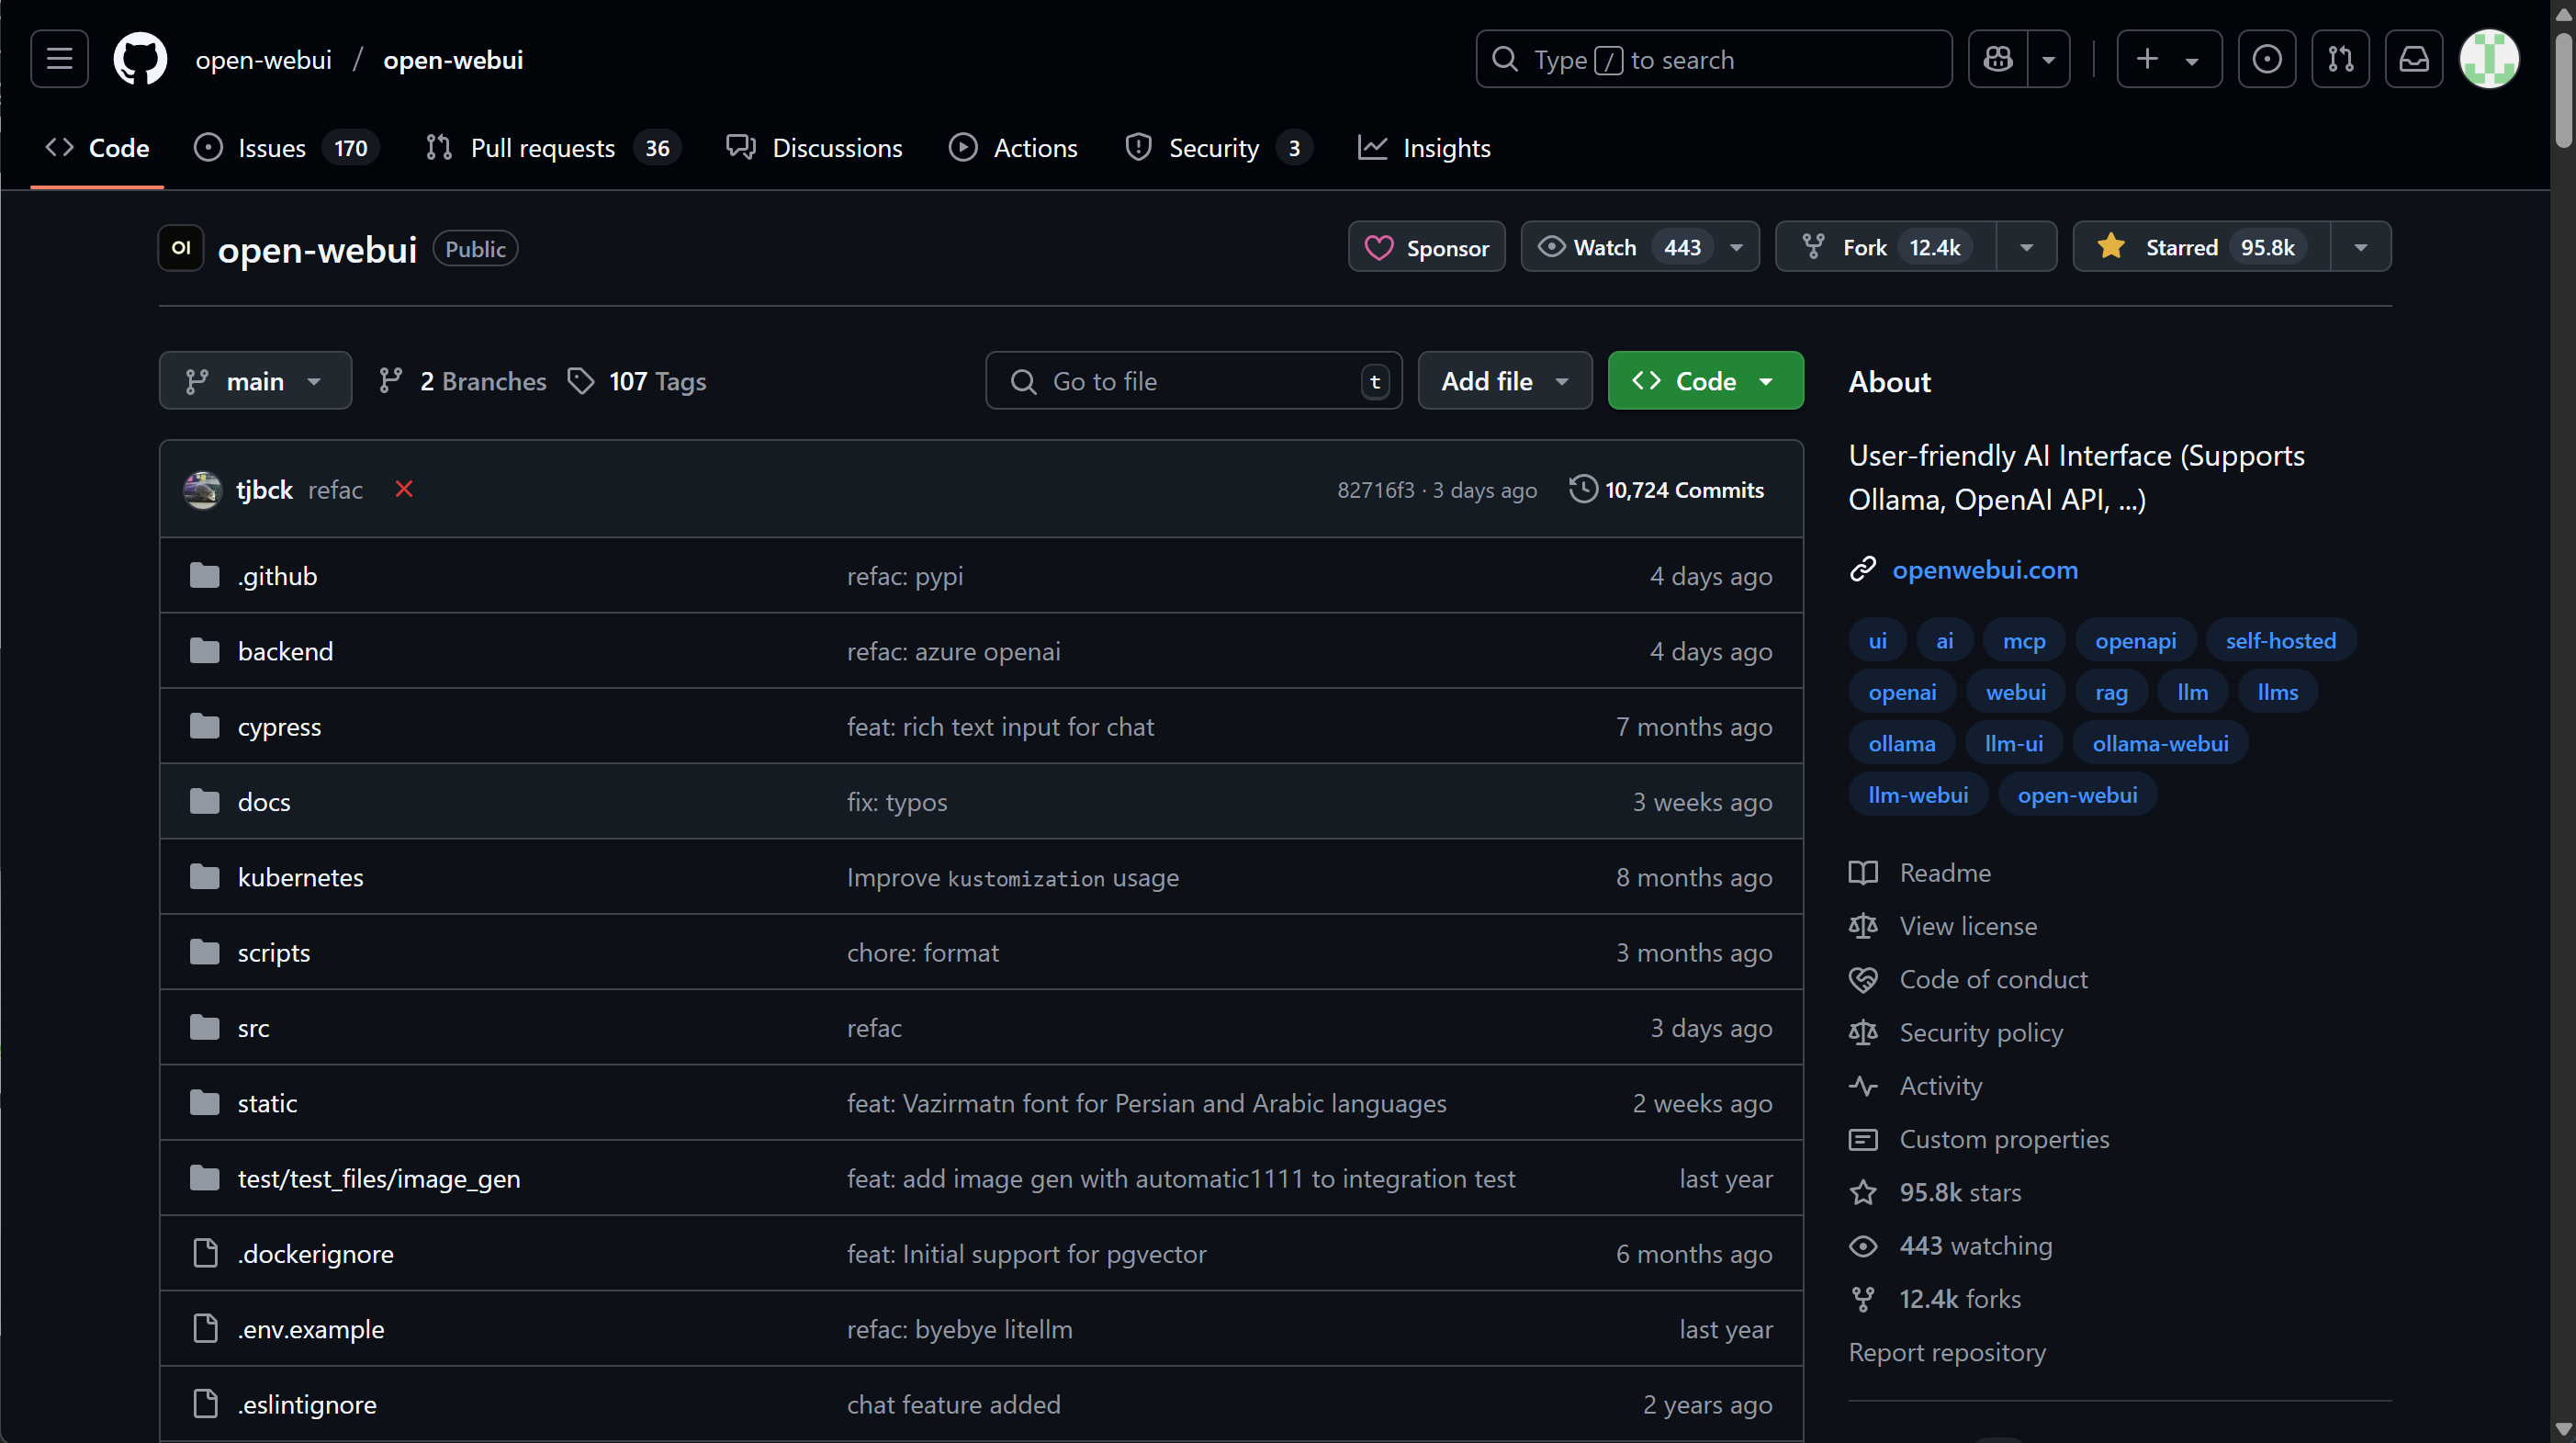Open Report repository link
The width and height of the screenshot is (2576, 1443).
point(1946,1352)
